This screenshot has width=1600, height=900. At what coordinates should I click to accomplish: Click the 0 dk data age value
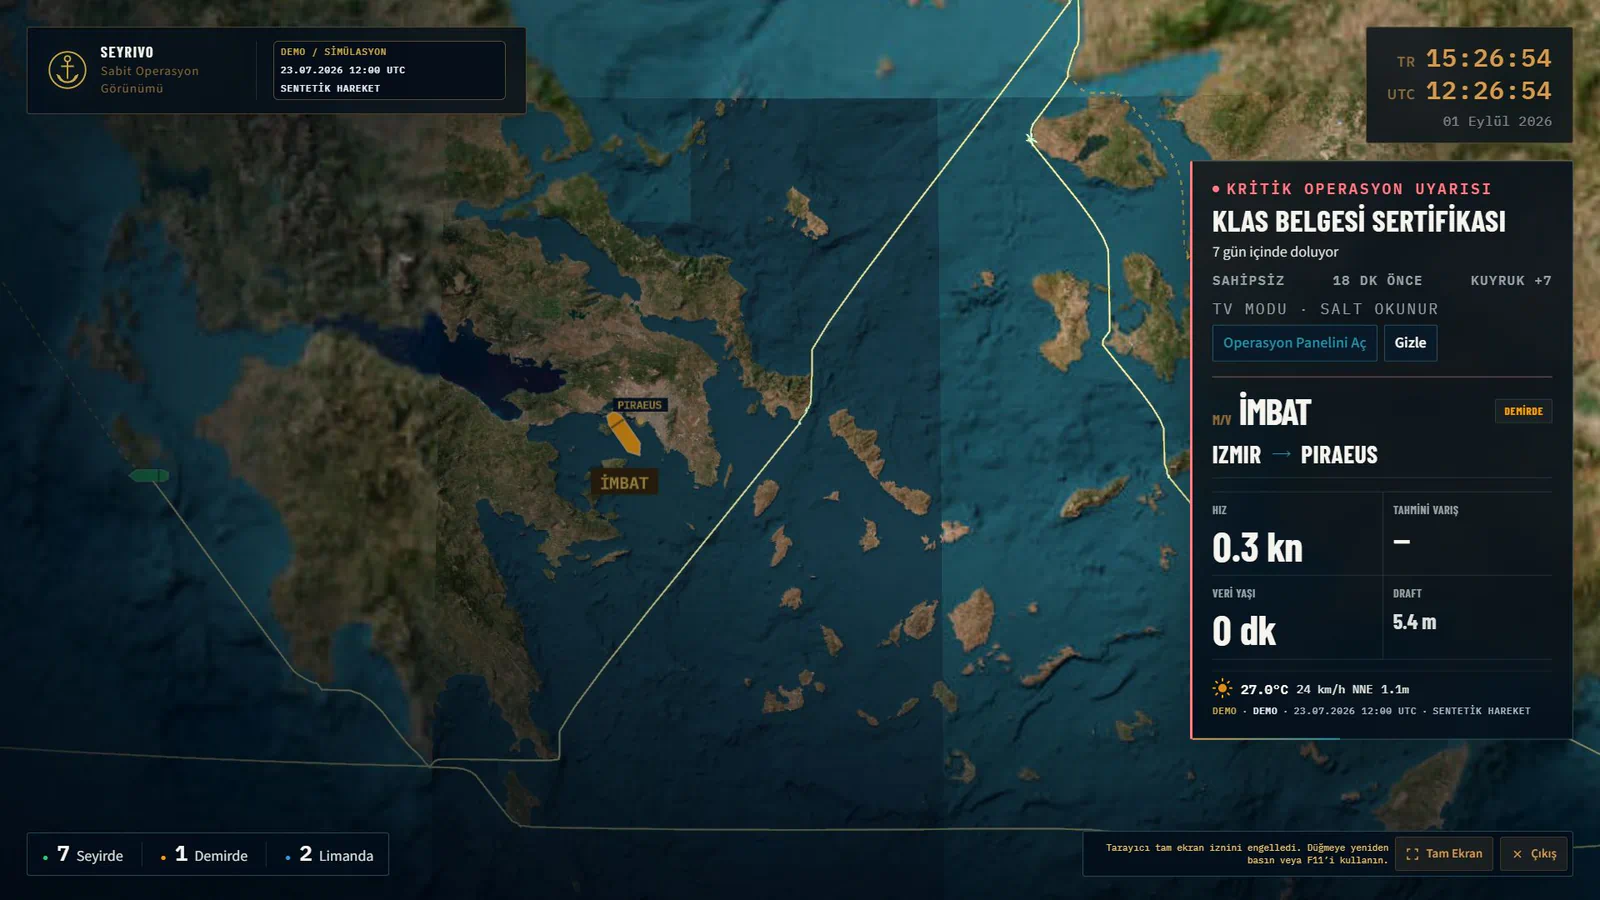(1244, 631)
